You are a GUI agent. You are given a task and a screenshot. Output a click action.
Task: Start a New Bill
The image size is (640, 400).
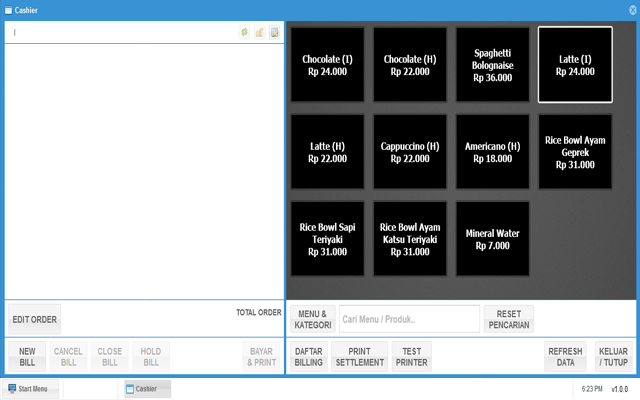tap(27, 357)
